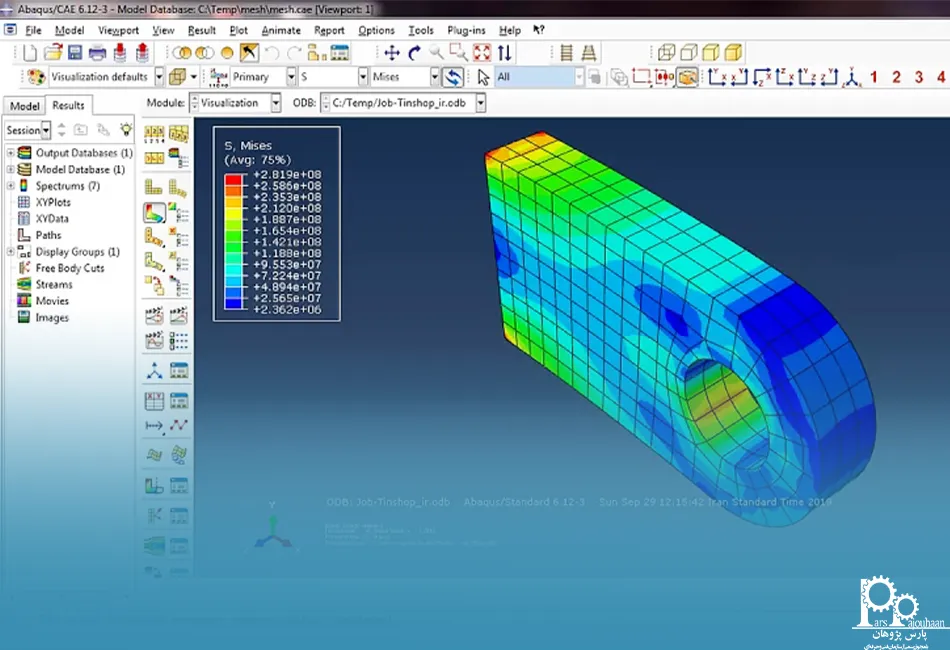This screenshot has width=950, height=650.
Task: Click the Auto-fit view icon
Action: click(482, 53)
